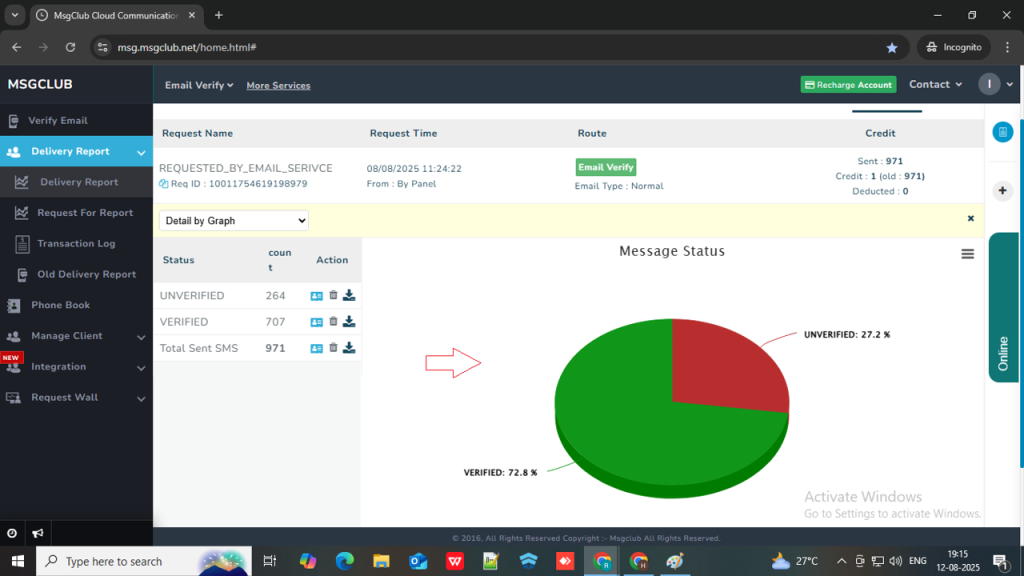Click trash icon in Total Sent SMS row
The height and width of the screenshot is (576, 1024).
coord(333,347)
